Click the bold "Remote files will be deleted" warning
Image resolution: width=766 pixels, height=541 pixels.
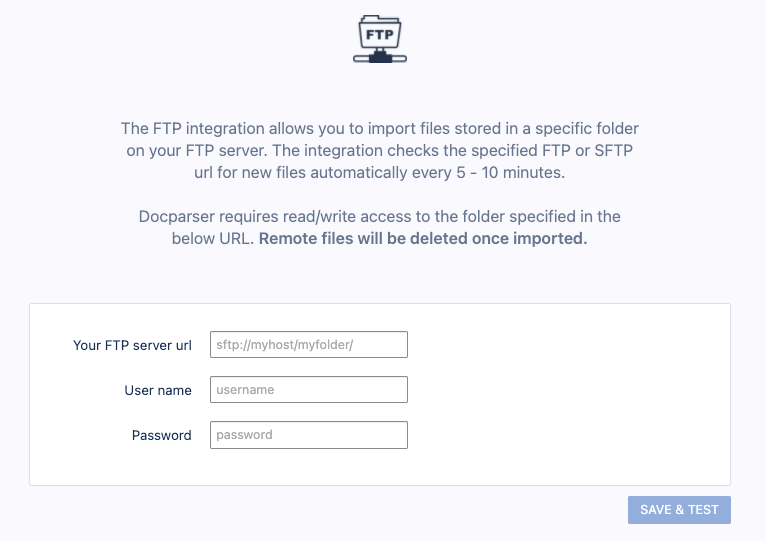[x=423, y=240]
